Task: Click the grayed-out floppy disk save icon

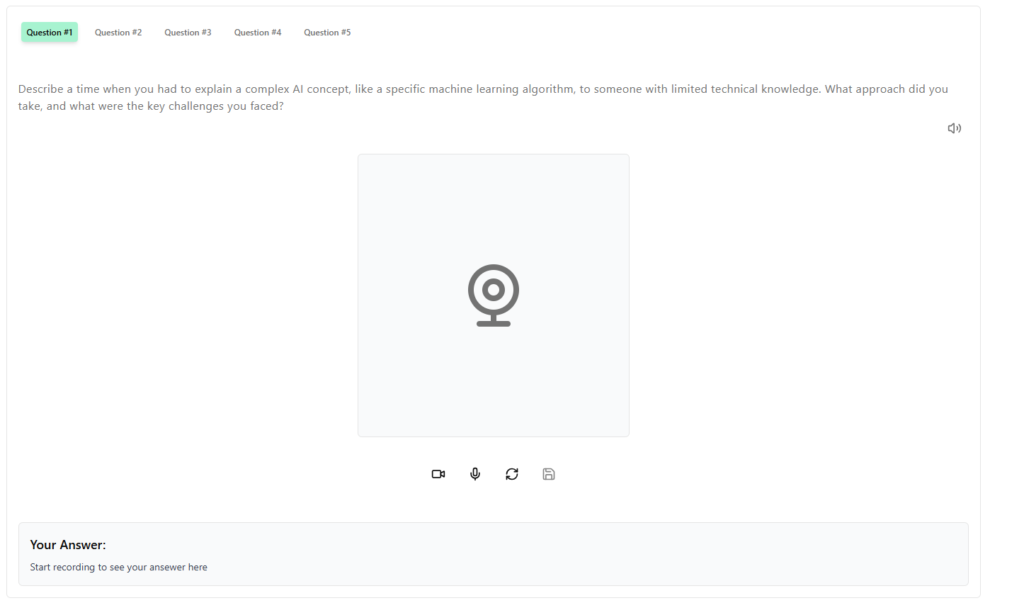Action: [x=548, y=474]
